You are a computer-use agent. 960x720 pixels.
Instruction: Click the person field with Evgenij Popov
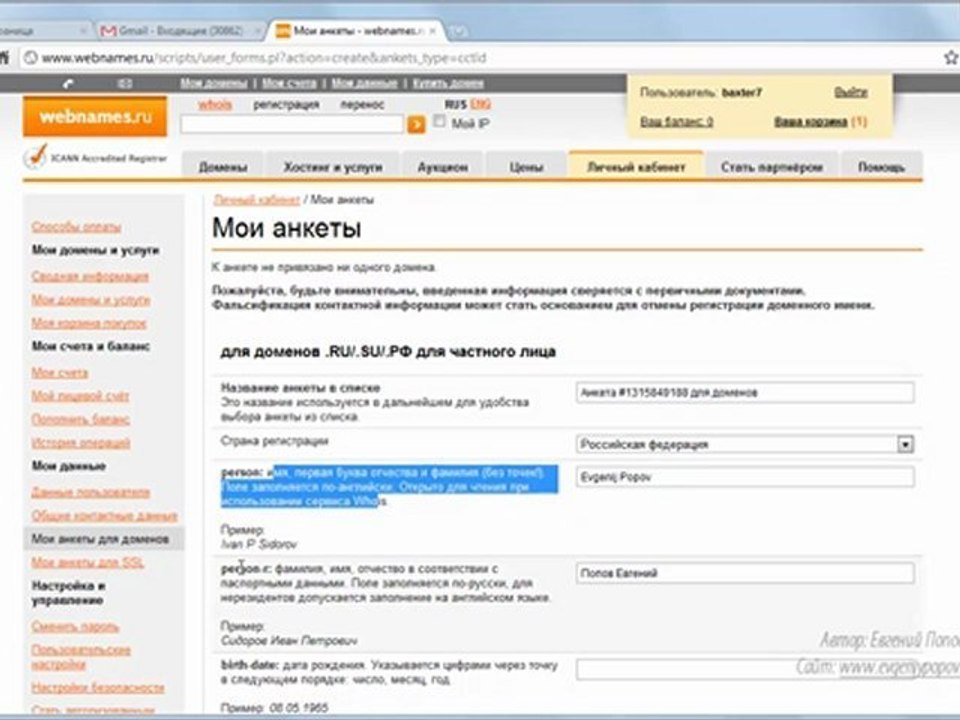click(745, 477)
